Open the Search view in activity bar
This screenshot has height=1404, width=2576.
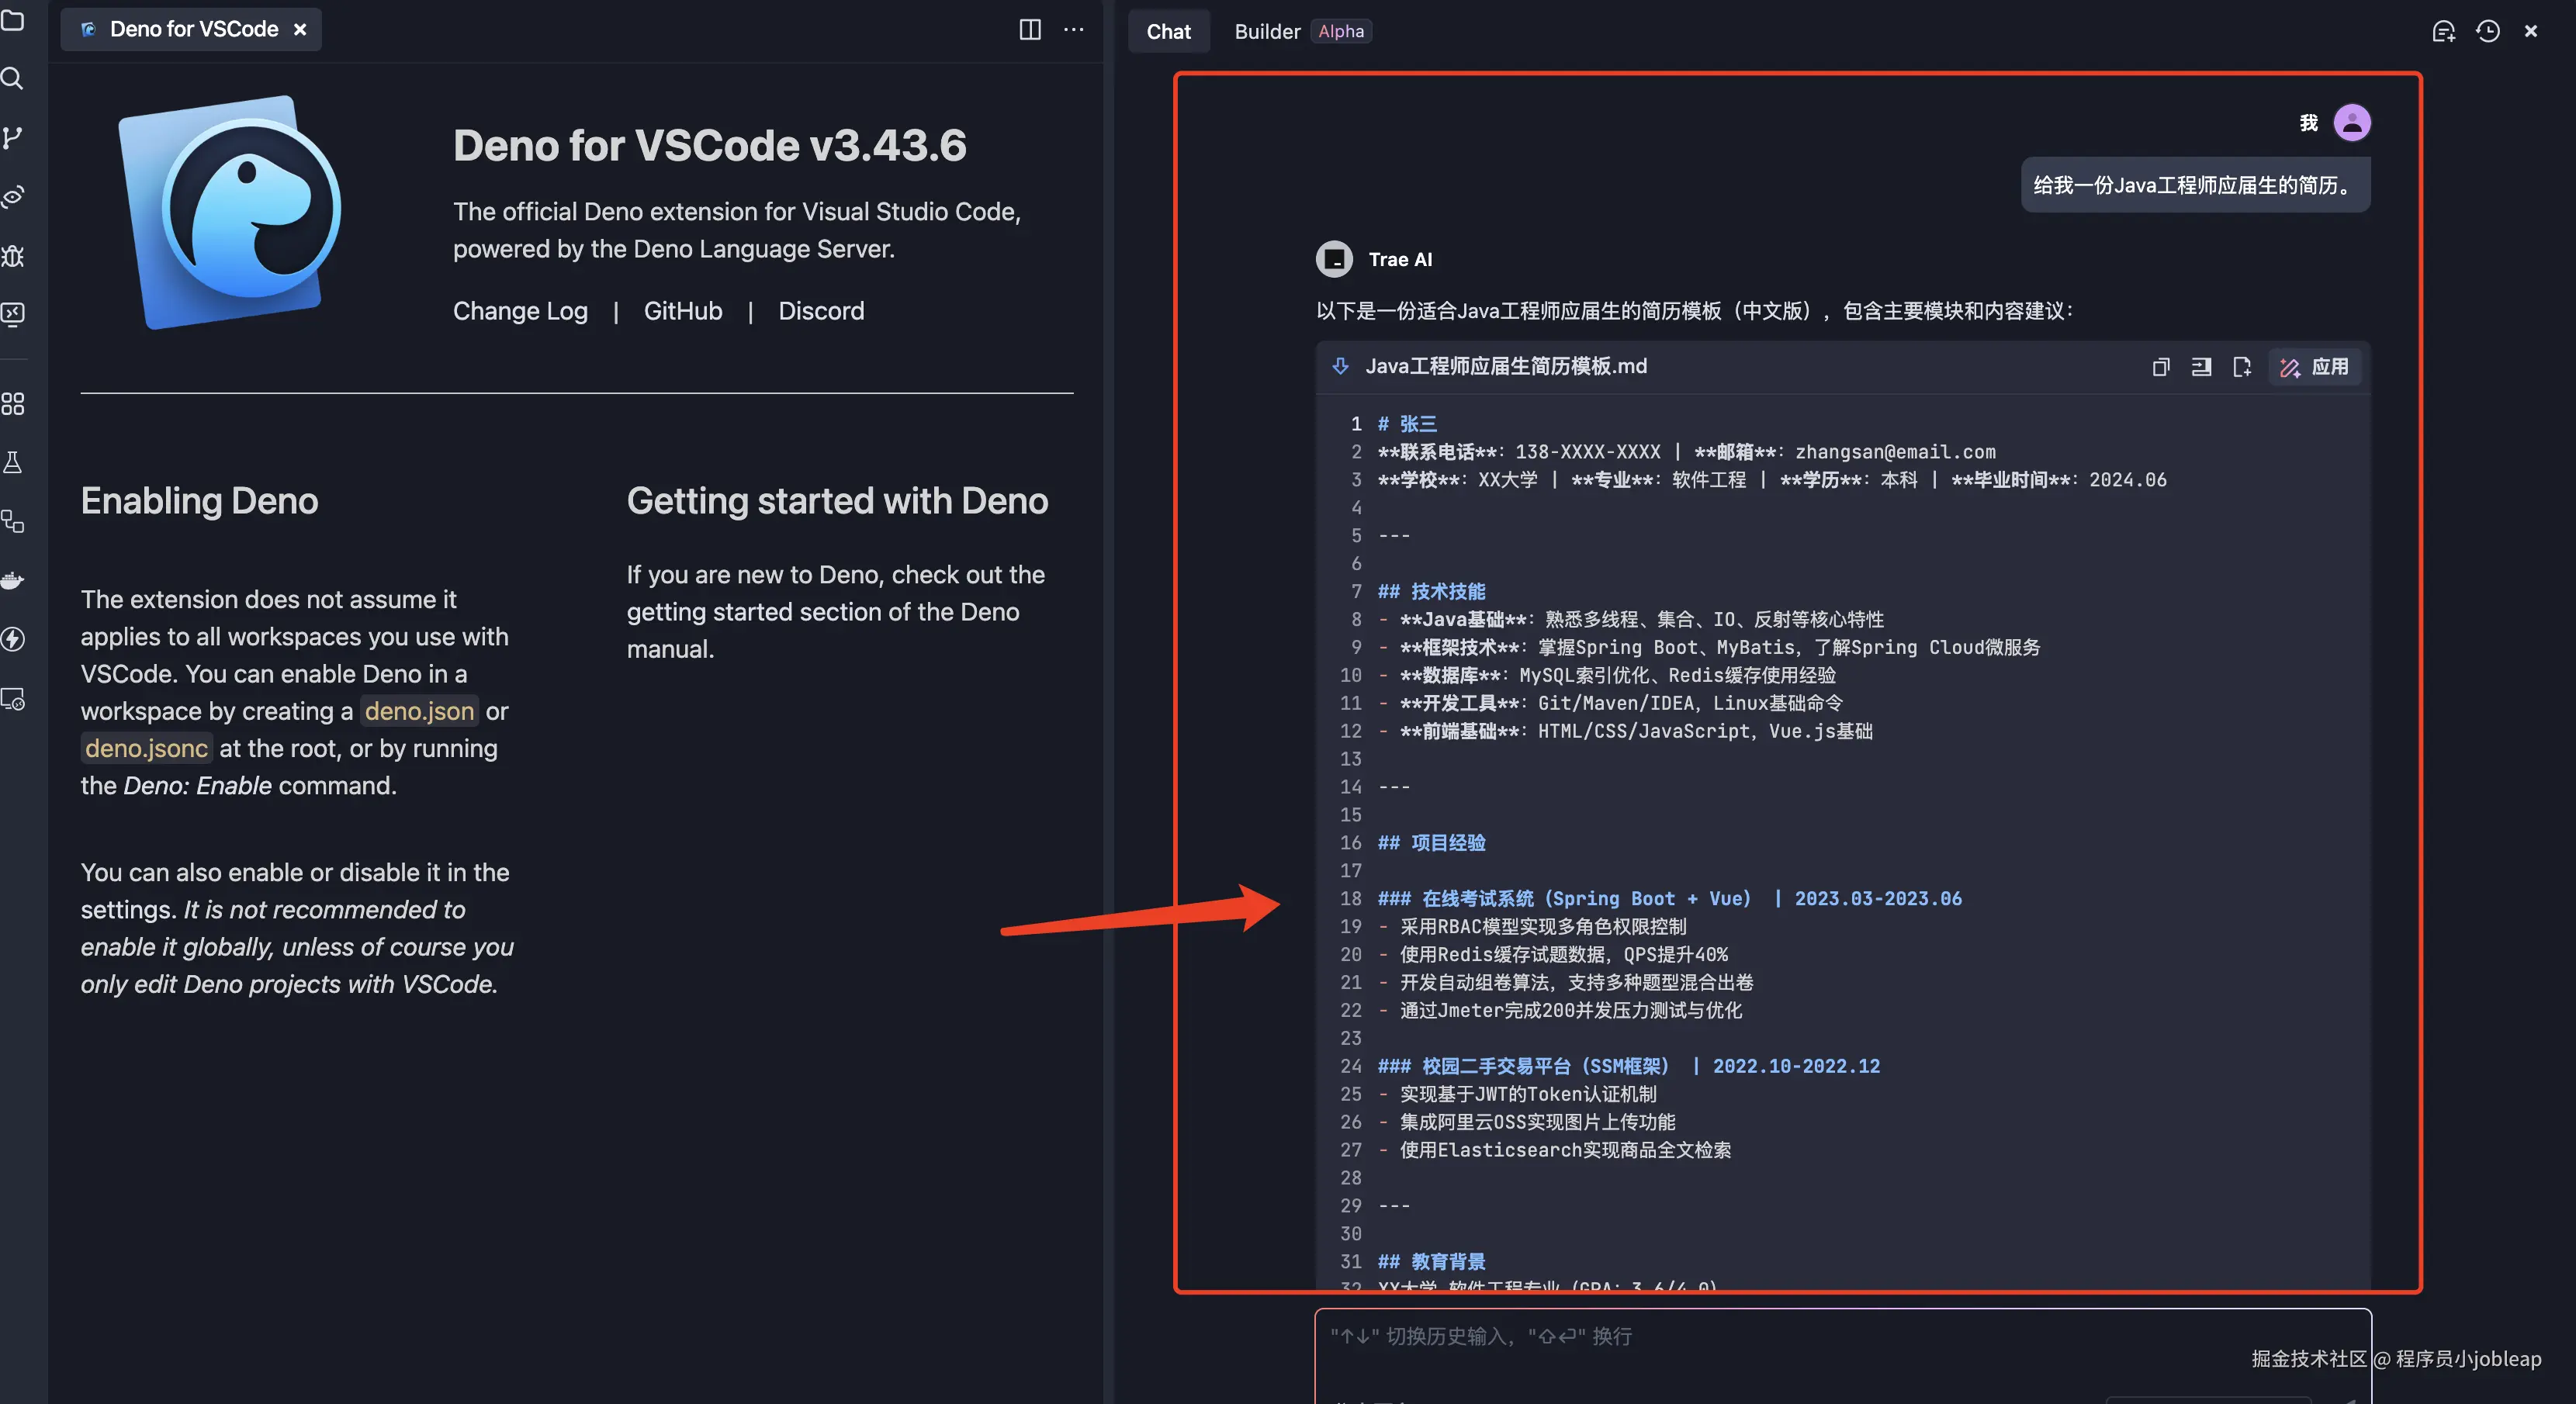tap(13, 78)
